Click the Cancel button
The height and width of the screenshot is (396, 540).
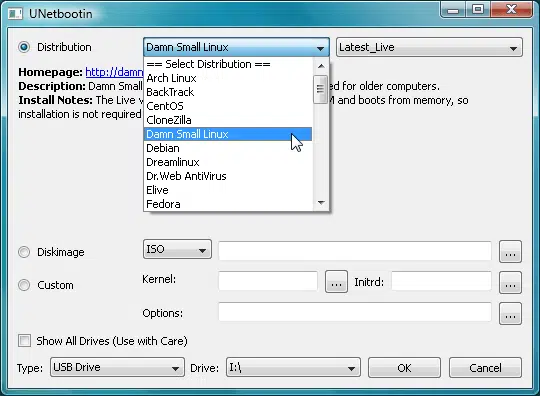pos(485,368)
